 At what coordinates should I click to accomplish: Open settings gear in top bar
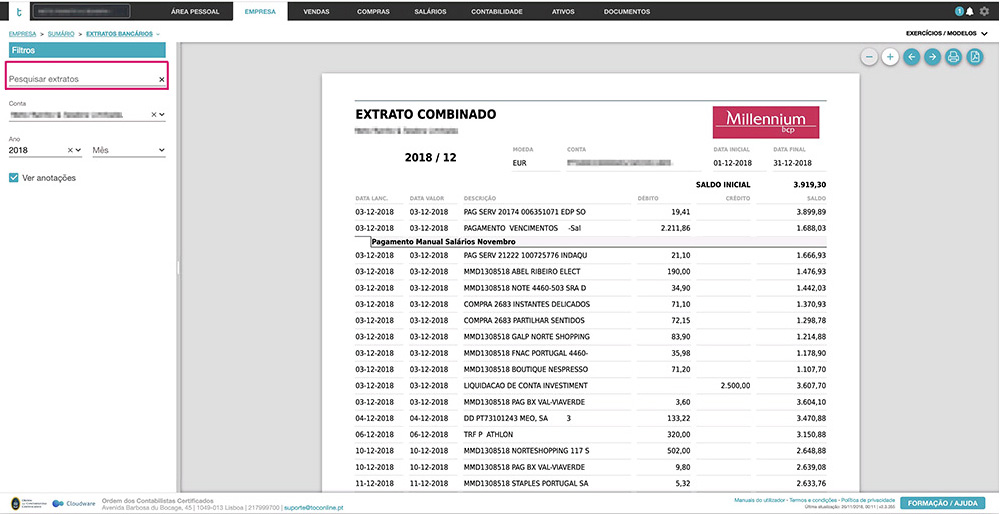tap(984, 11)
